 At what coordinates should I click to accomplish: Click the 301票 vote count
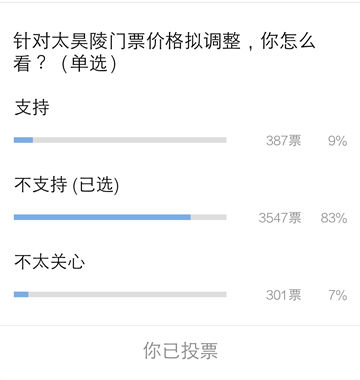(x=284, y=295)
